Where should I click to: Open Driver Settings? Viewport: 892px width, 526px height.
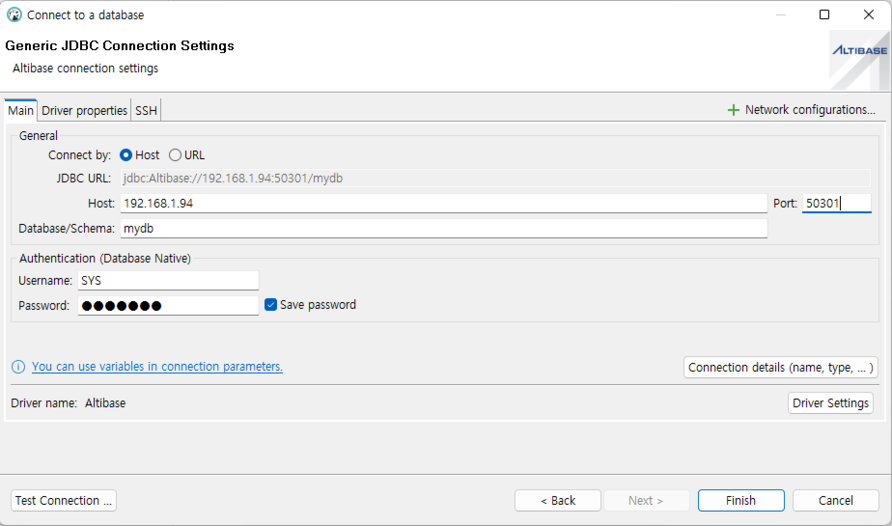(830, 403)
